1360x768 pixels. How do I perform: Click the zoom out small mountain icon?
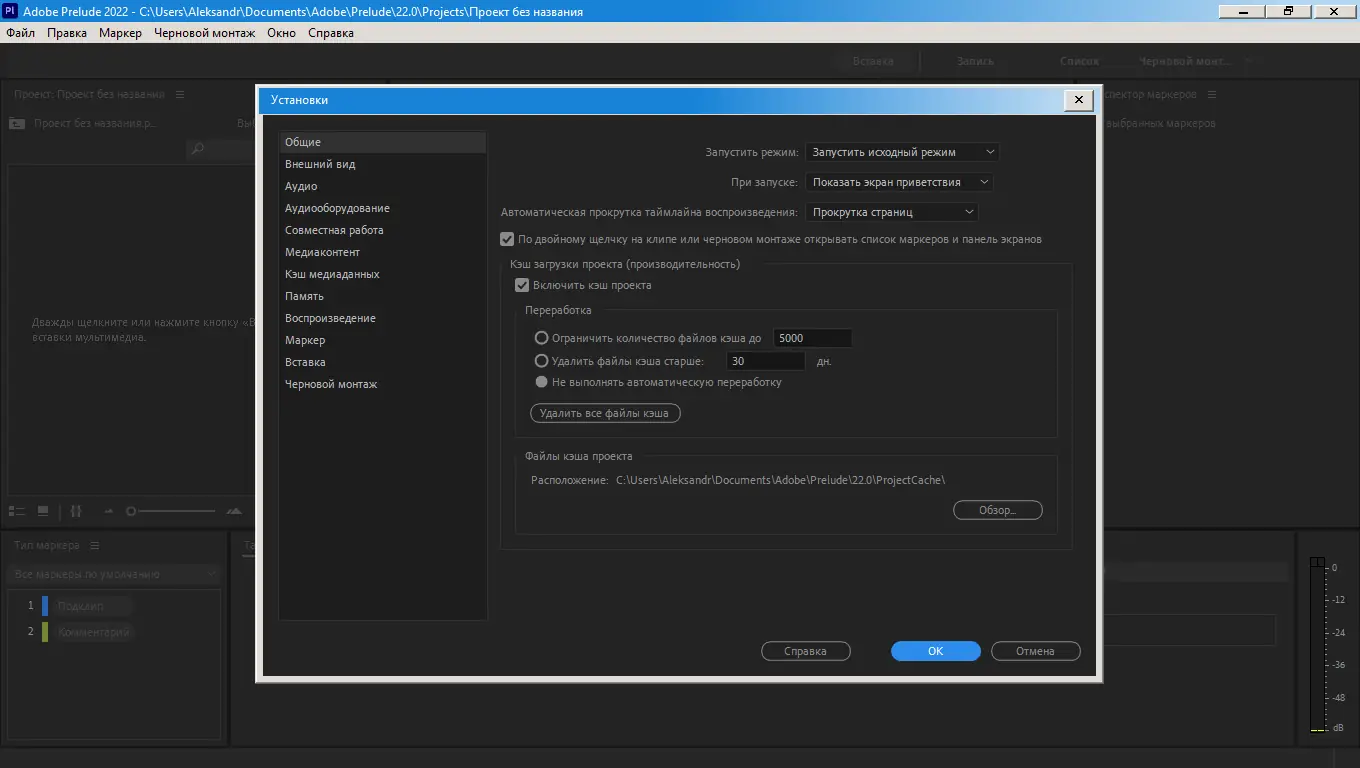pos(108,512)
